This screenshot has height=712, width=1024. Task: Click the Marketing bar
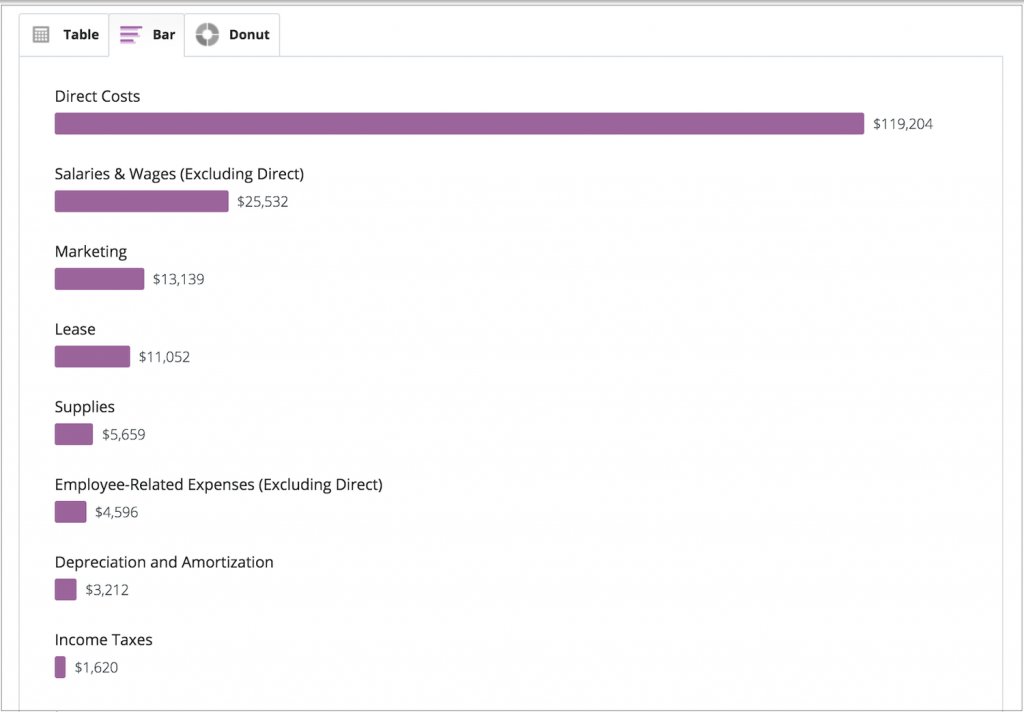click(99, 279)
